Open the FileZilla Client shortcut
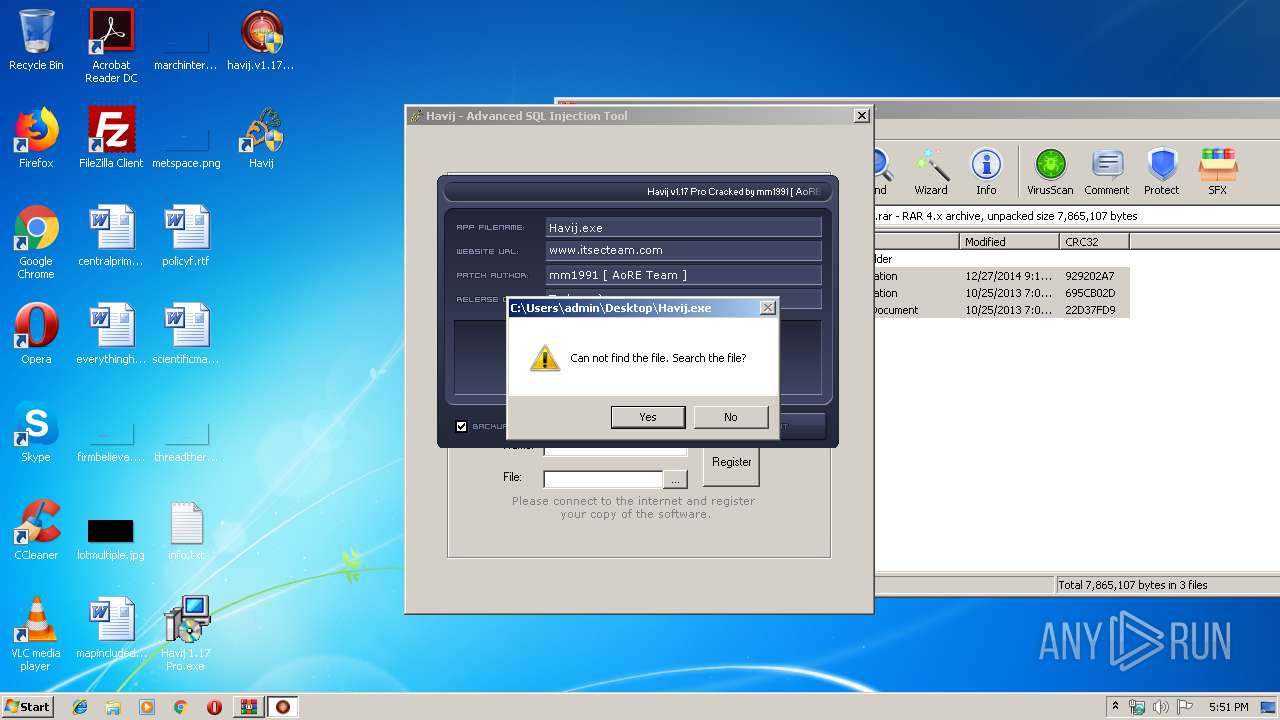The image size is (1280, 720). 111,138
